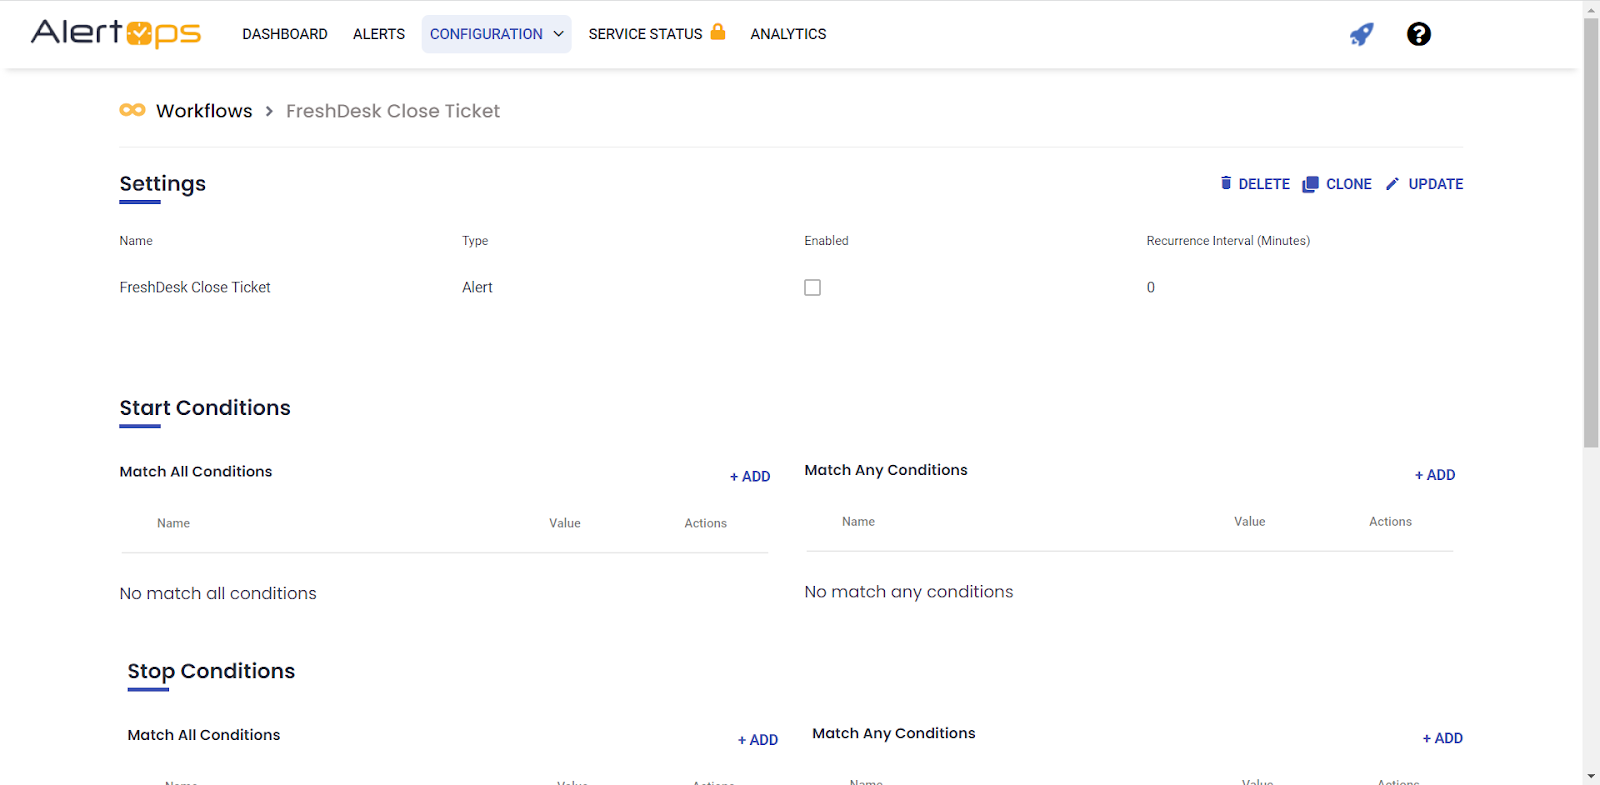The height and width of the screenshot is (785, 1600).
Task: Open the Dashboard menu item
Action: [285, 34]
